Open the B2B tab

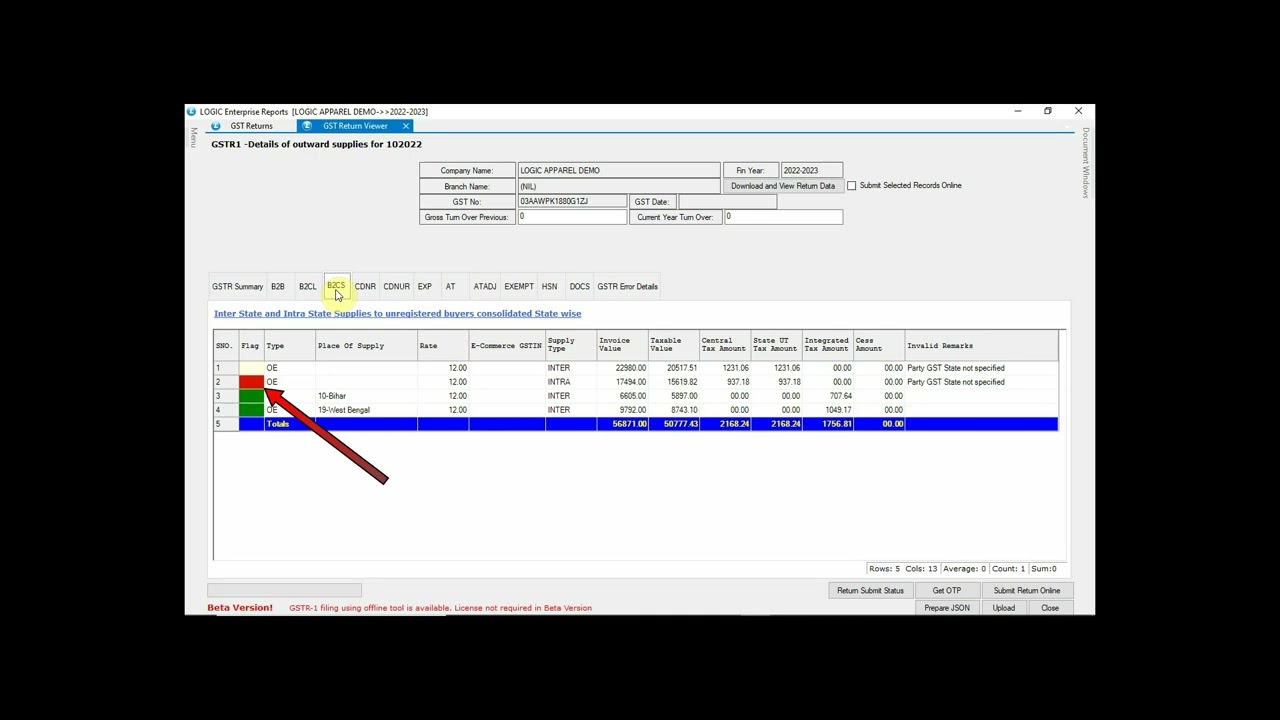(278, 287)
